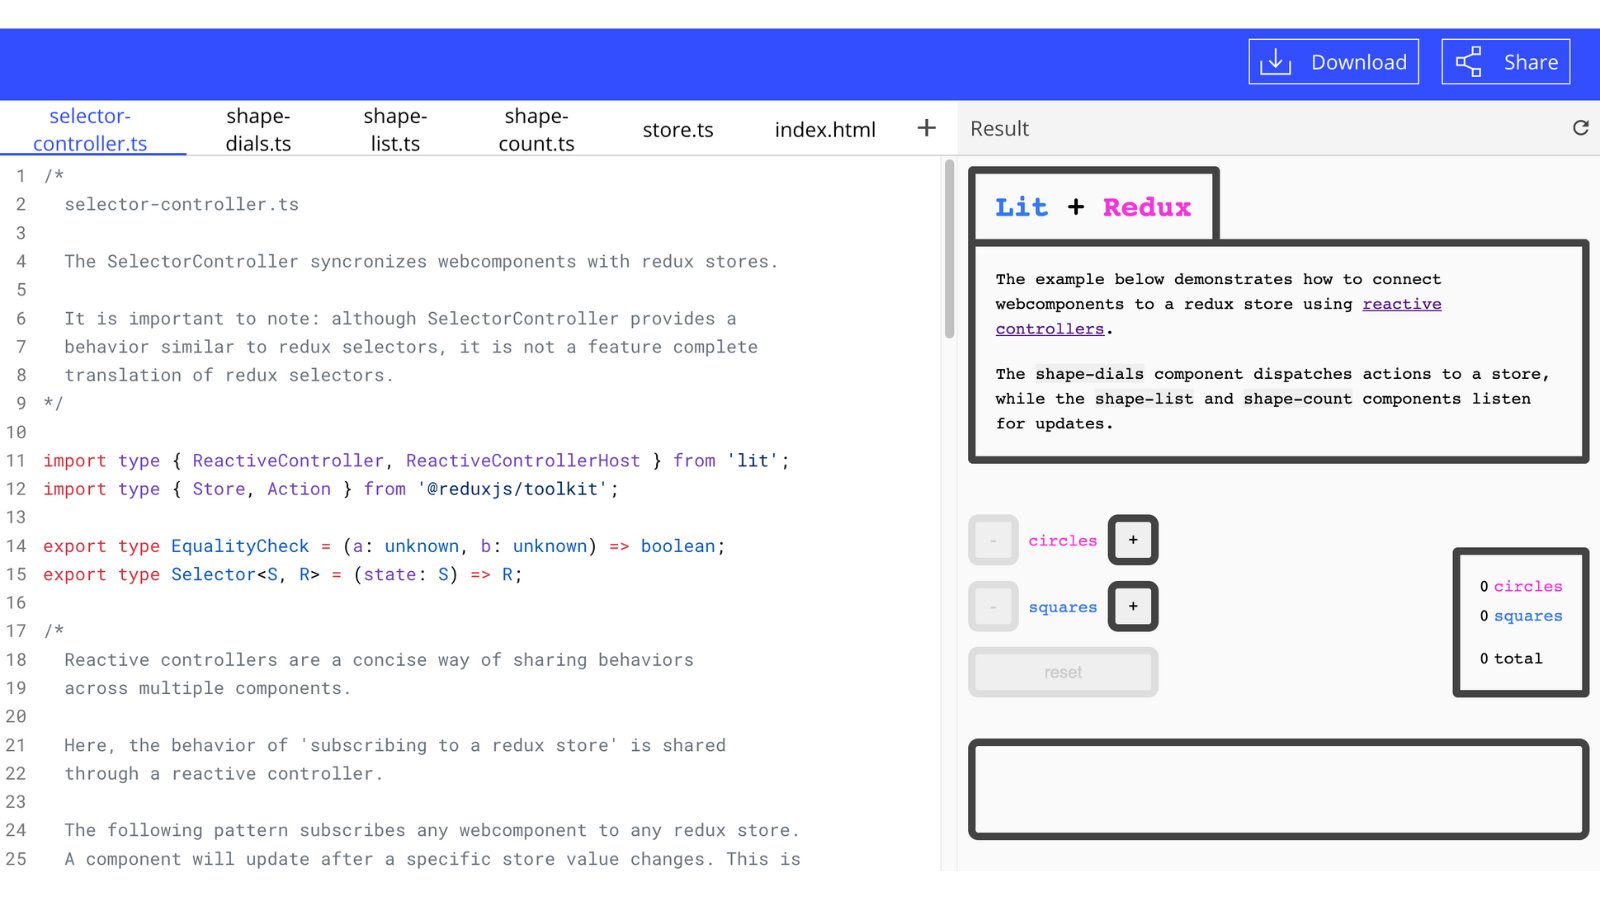Switch to the shape-list.ts tab

pyautogui.click(x=395, y=129)
